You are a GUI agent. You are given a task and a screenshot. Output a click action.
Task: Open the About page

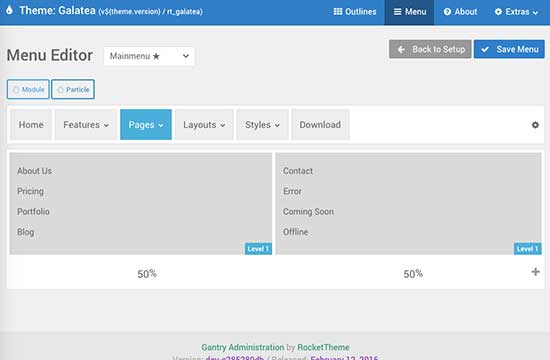coord(460,12)
